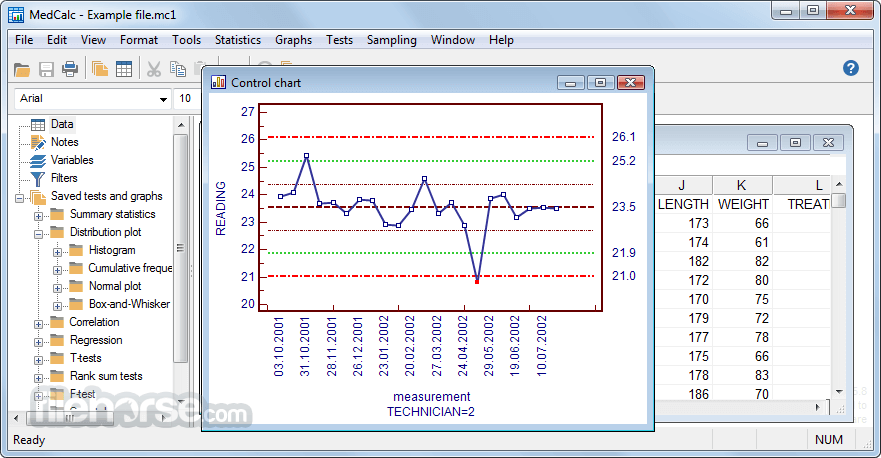Click the Regression folder icon
This screenshot has width=881, height=458.
57,340
